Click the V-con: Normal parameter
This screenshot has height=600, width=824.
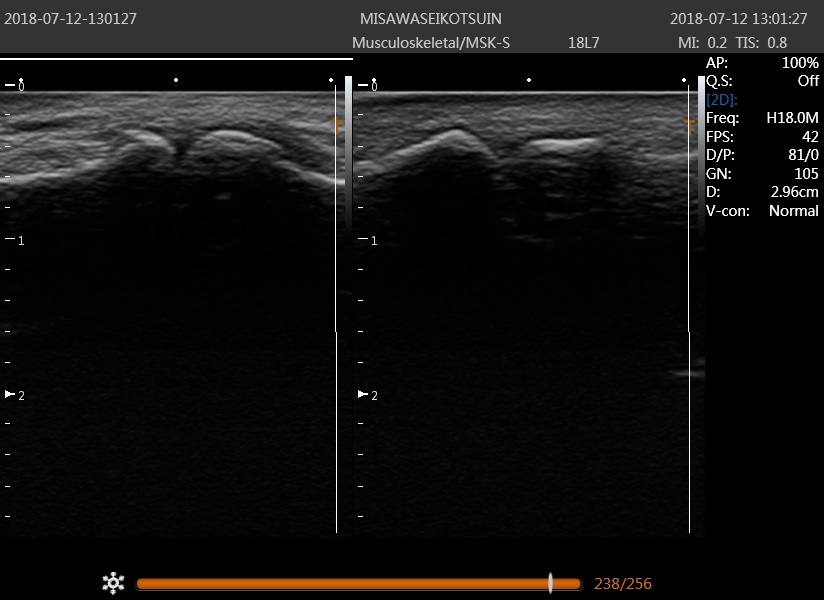click(762, 211)
